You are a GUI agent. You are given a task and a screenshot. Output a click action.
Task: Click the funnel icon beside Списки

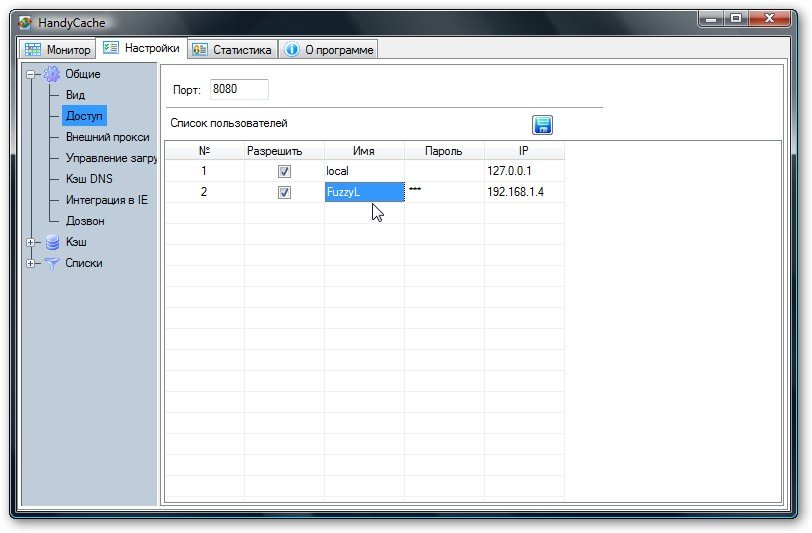[x=52, y=263]
